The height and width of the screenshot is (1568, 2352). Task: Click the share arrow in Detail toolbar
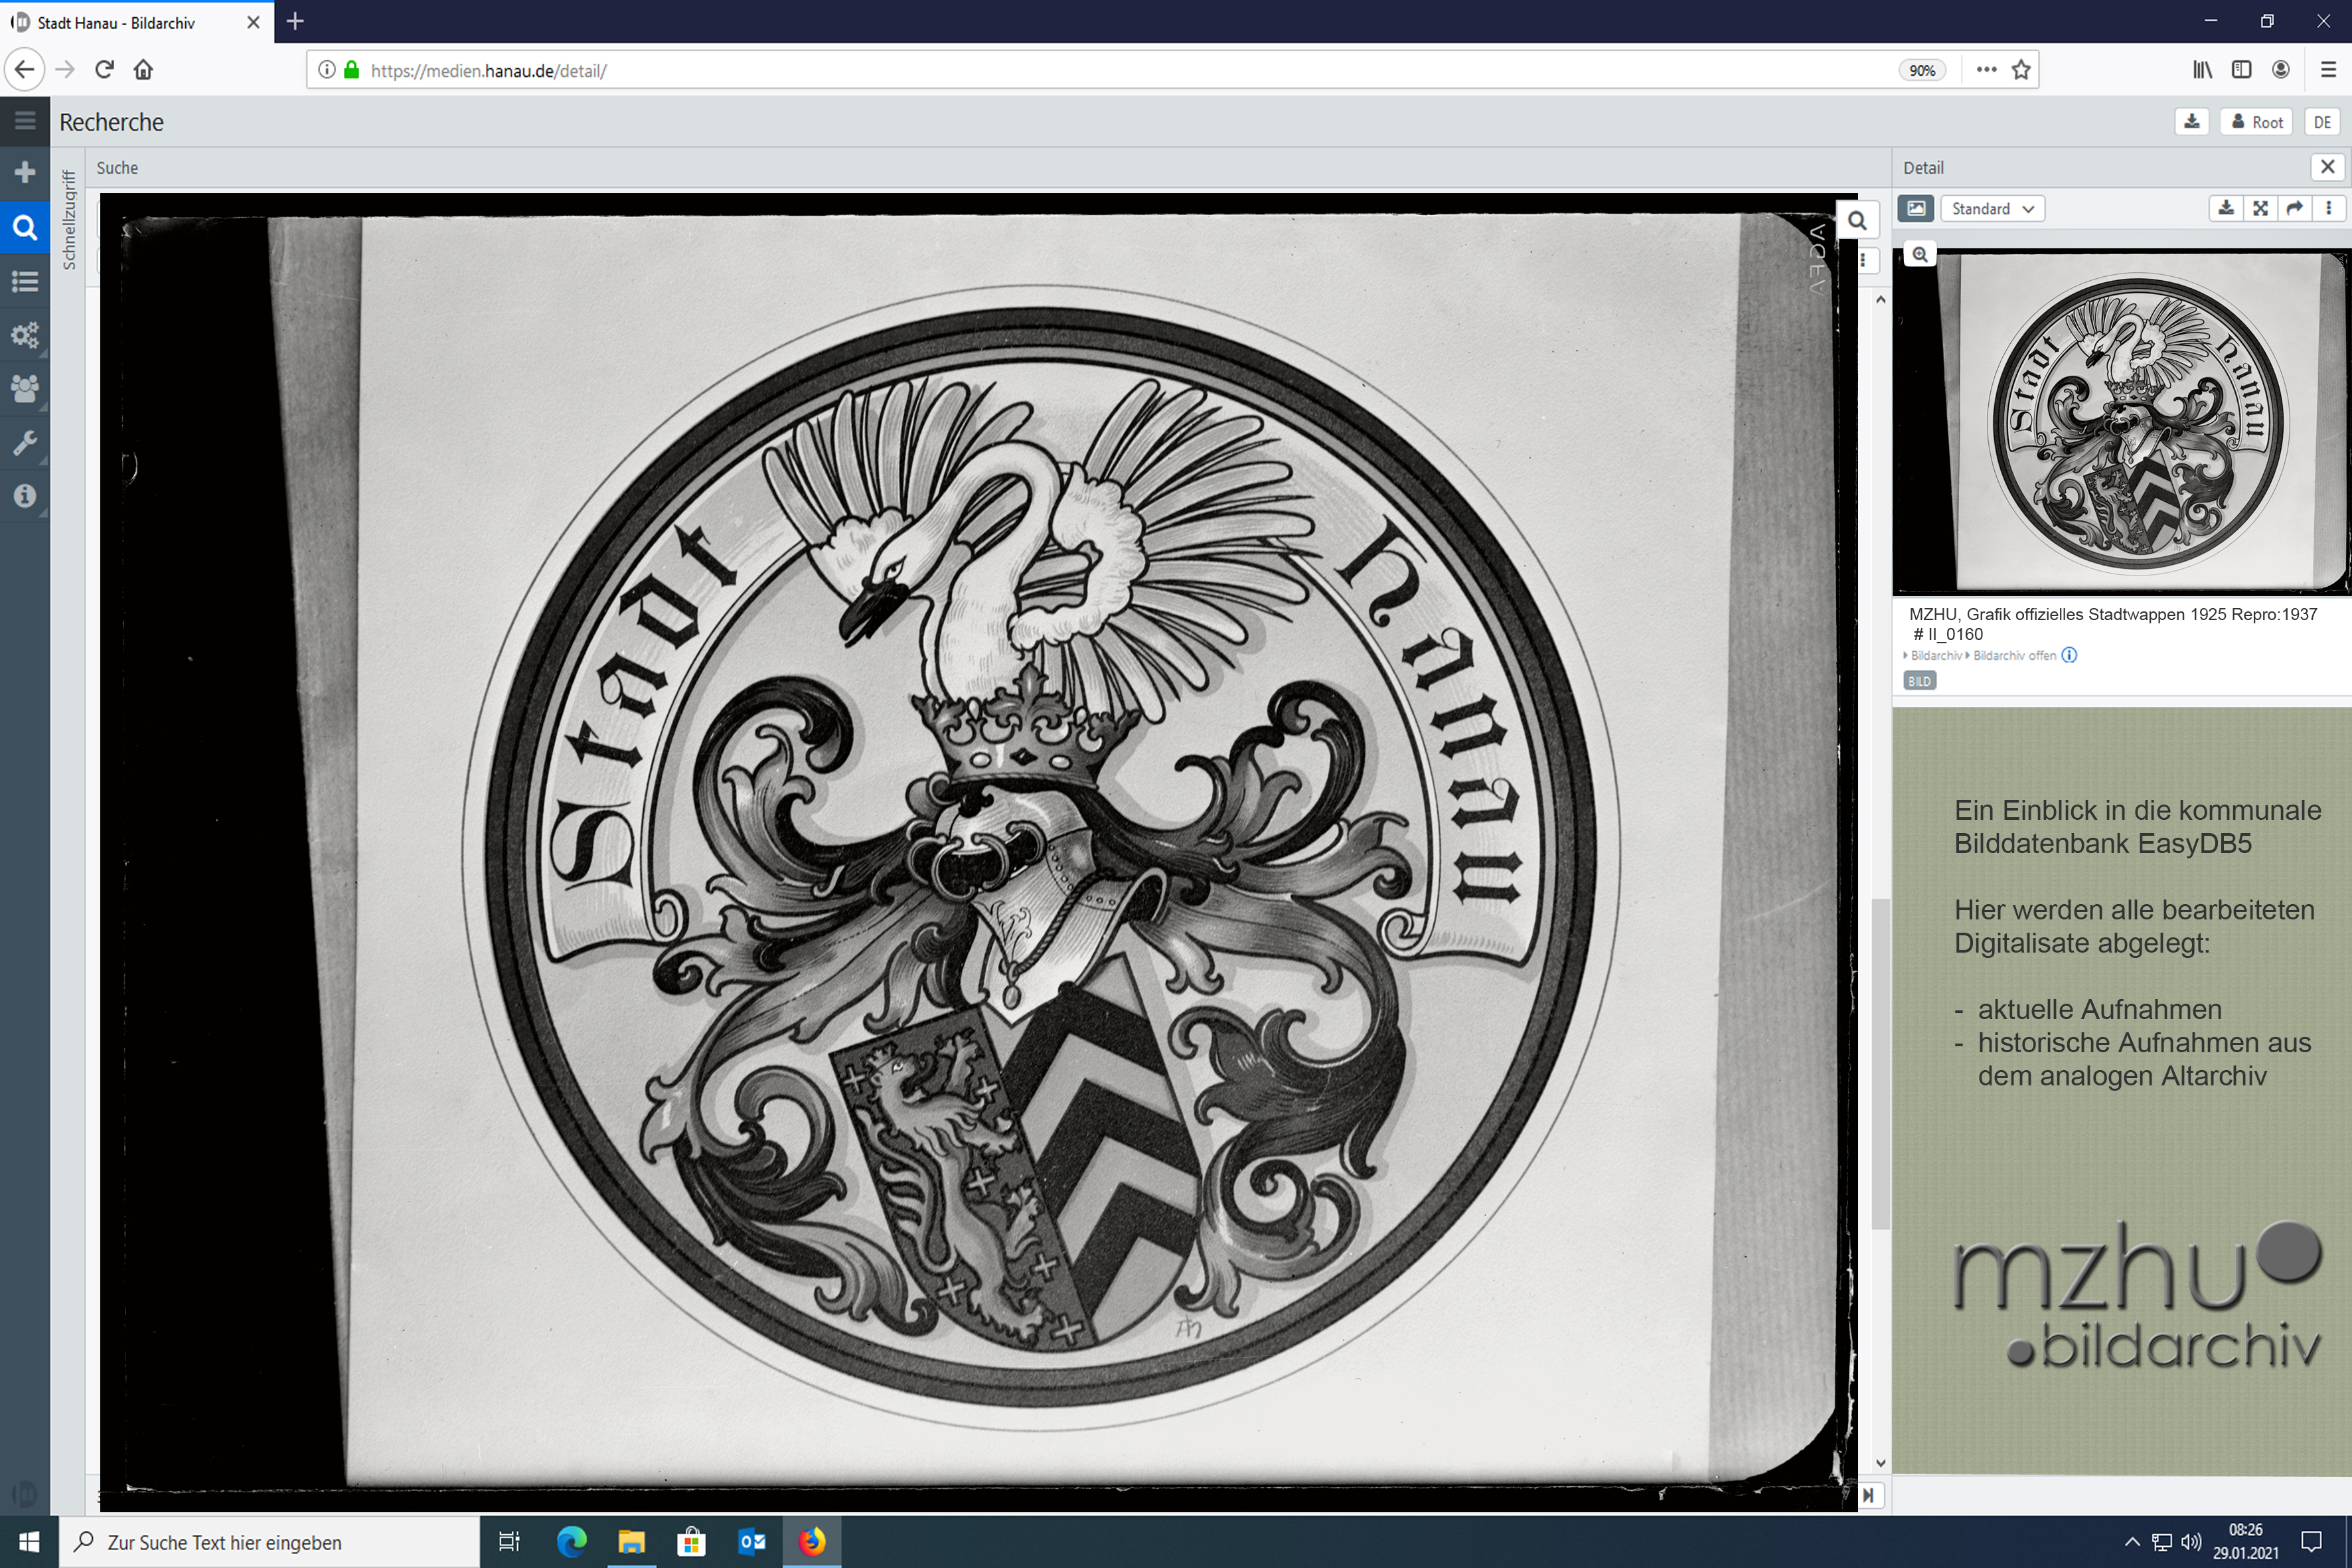[x=2294, y=208]
